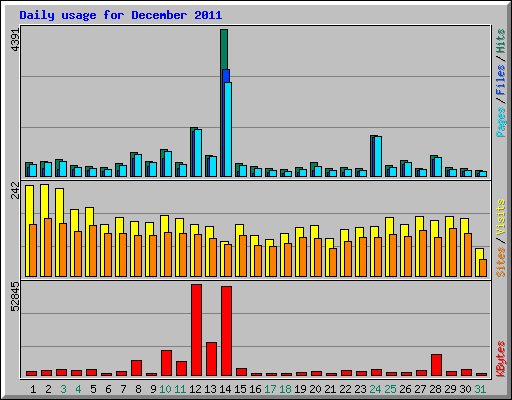This screenshot has width=512, height=400.
Task: Click green weekend day label '31'
Action: (x=480, y=389)
